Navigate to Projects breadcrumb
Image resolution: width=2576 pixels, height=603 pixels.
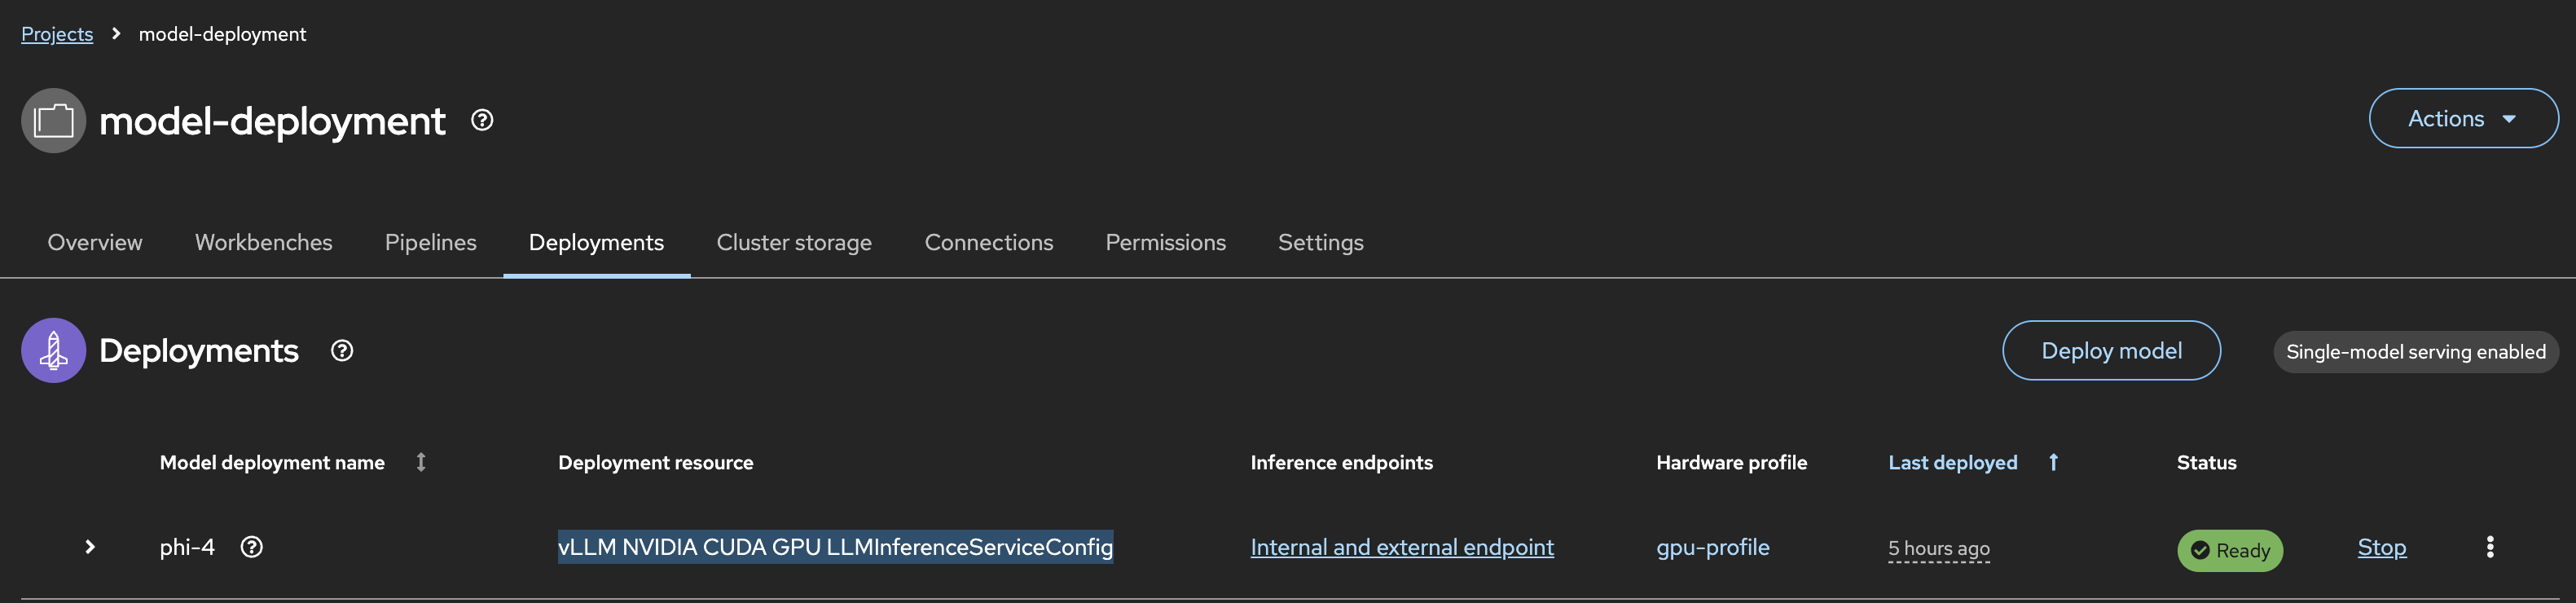[x=57, y=34]
